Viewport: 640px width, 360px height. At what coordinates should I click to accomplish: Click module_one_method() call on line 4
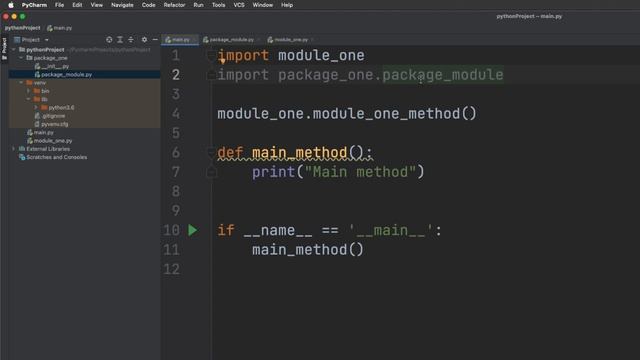pyautogui.click(x=395, y=113)
